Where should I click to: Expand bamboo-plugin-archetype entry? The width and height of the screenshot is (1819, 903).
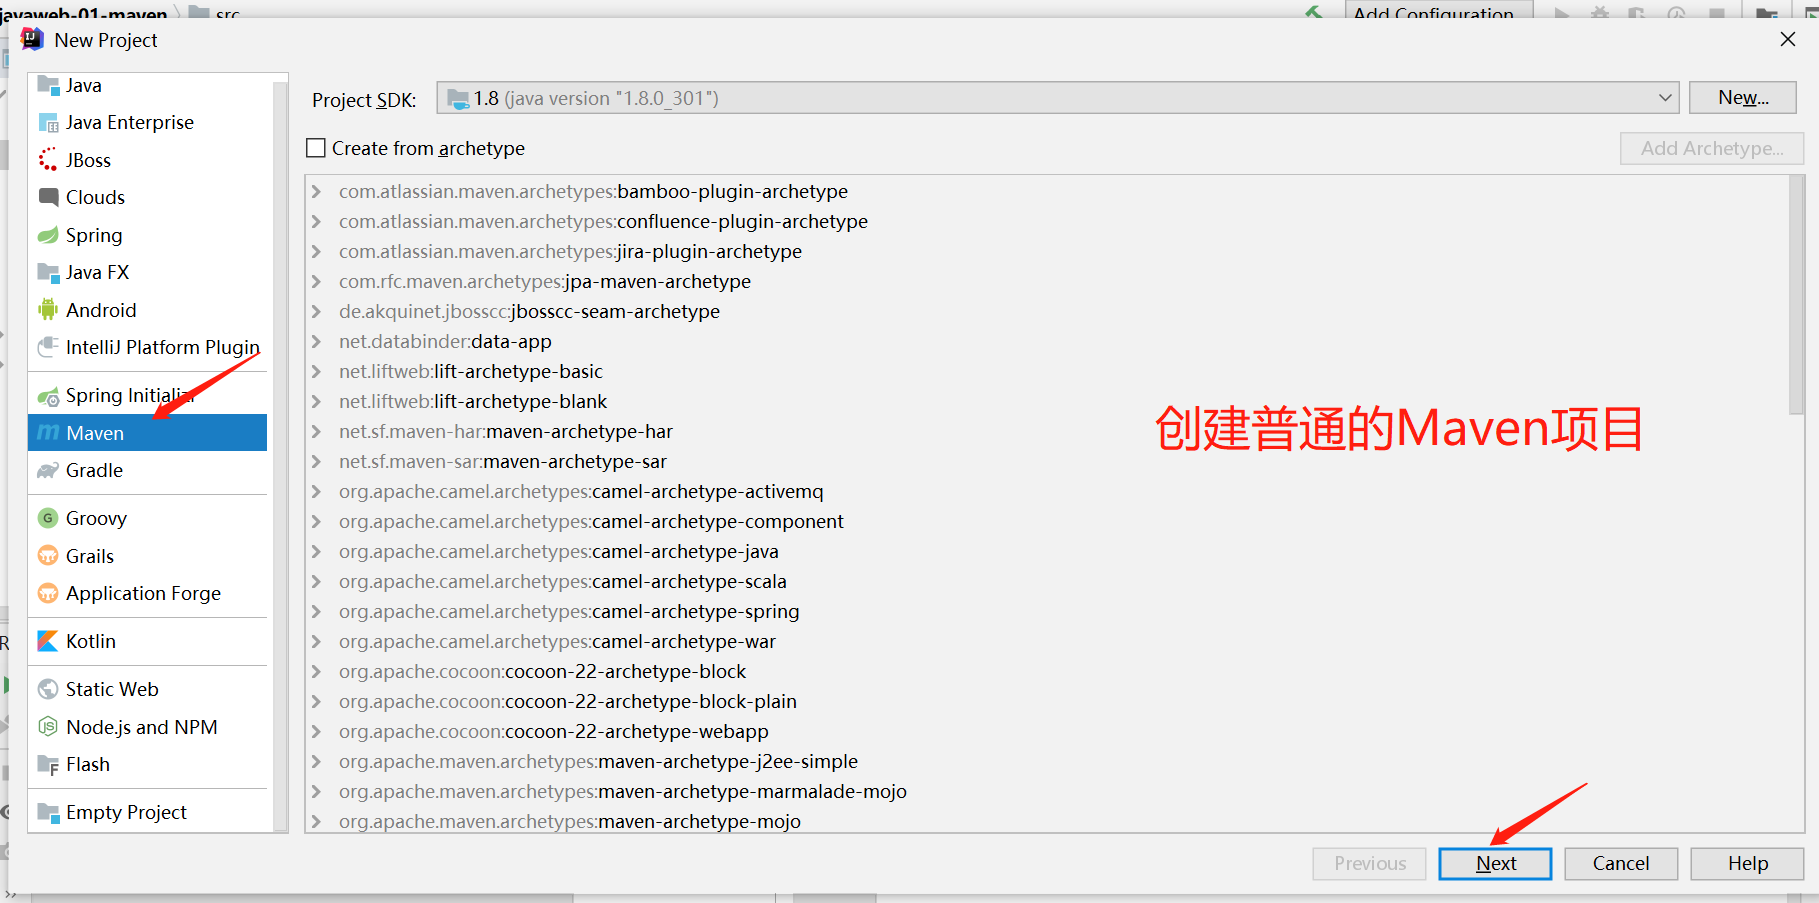[317, 191]
